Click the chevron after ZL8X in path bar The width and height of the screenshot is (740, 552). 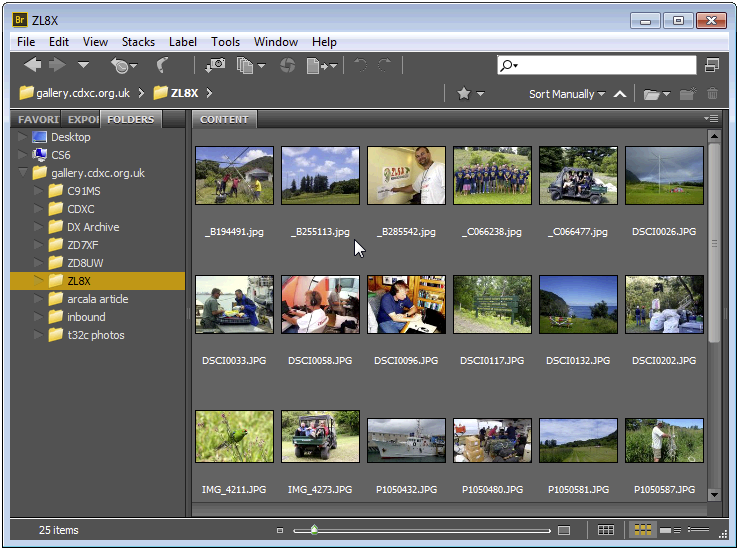[209, 93]
